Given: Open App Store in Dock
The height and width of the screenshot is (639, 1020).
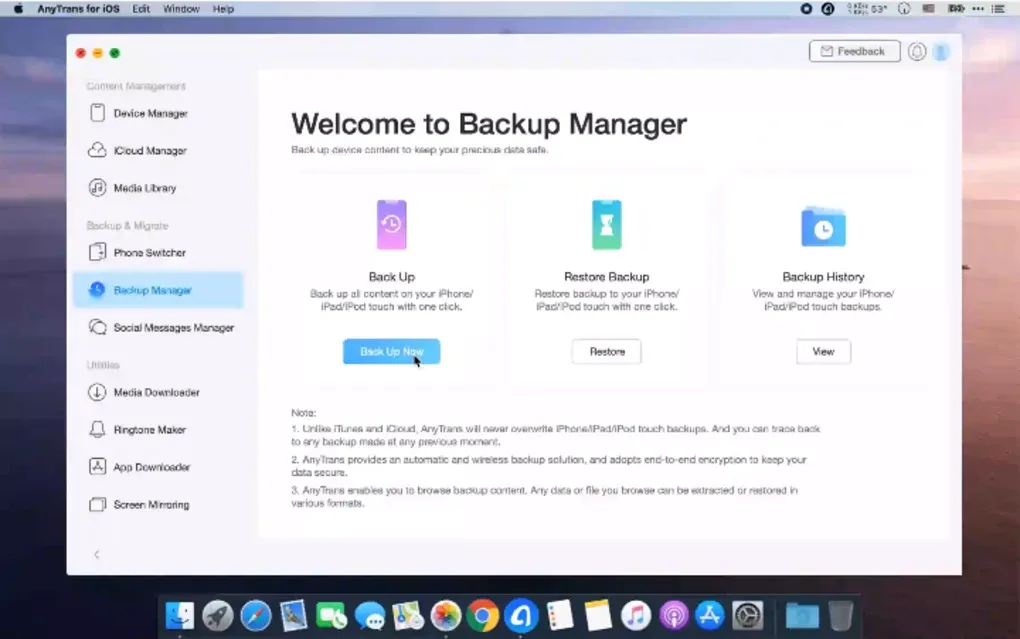Looking at the screenshot, I should [x=710, y=616].
